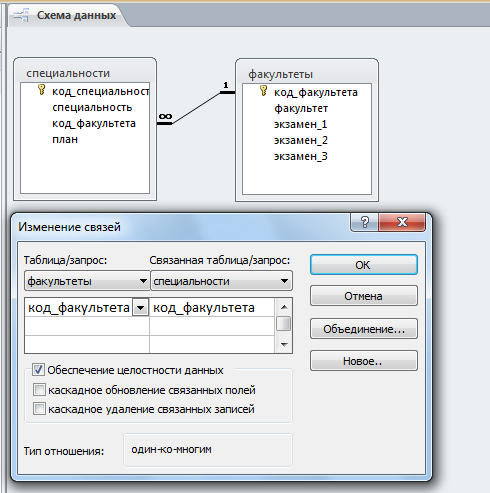Image resolution: width=490 pixels, height=493 pixels.
Task: Click the field list scrollbar down arrow
Action: (x=284, y=344)
